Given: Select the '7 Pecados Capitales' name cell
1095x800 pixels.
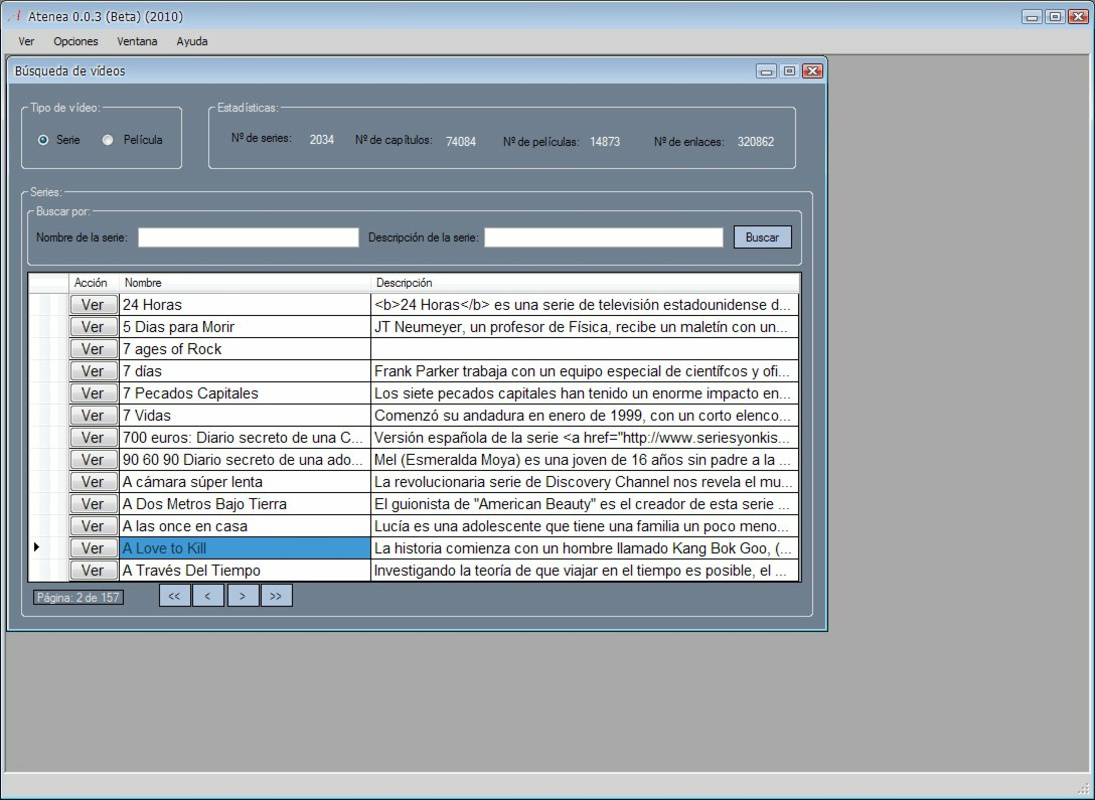Looking at the screenshot, I should 244,393.
